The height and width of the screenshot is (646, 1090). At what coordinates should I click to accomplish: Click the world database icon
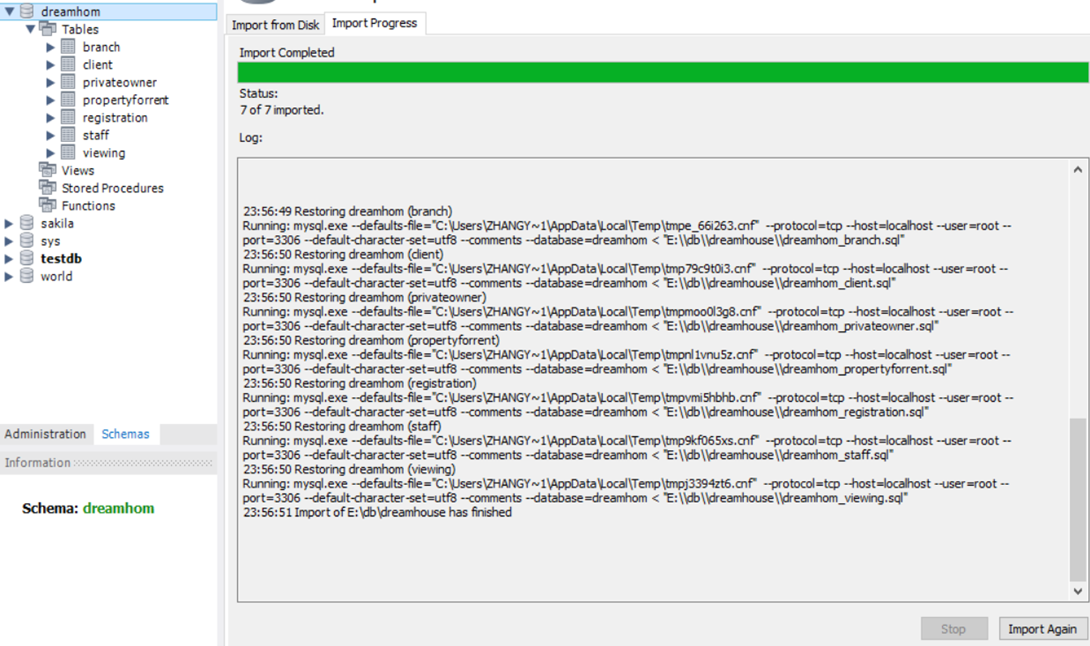tap(26, 275)
